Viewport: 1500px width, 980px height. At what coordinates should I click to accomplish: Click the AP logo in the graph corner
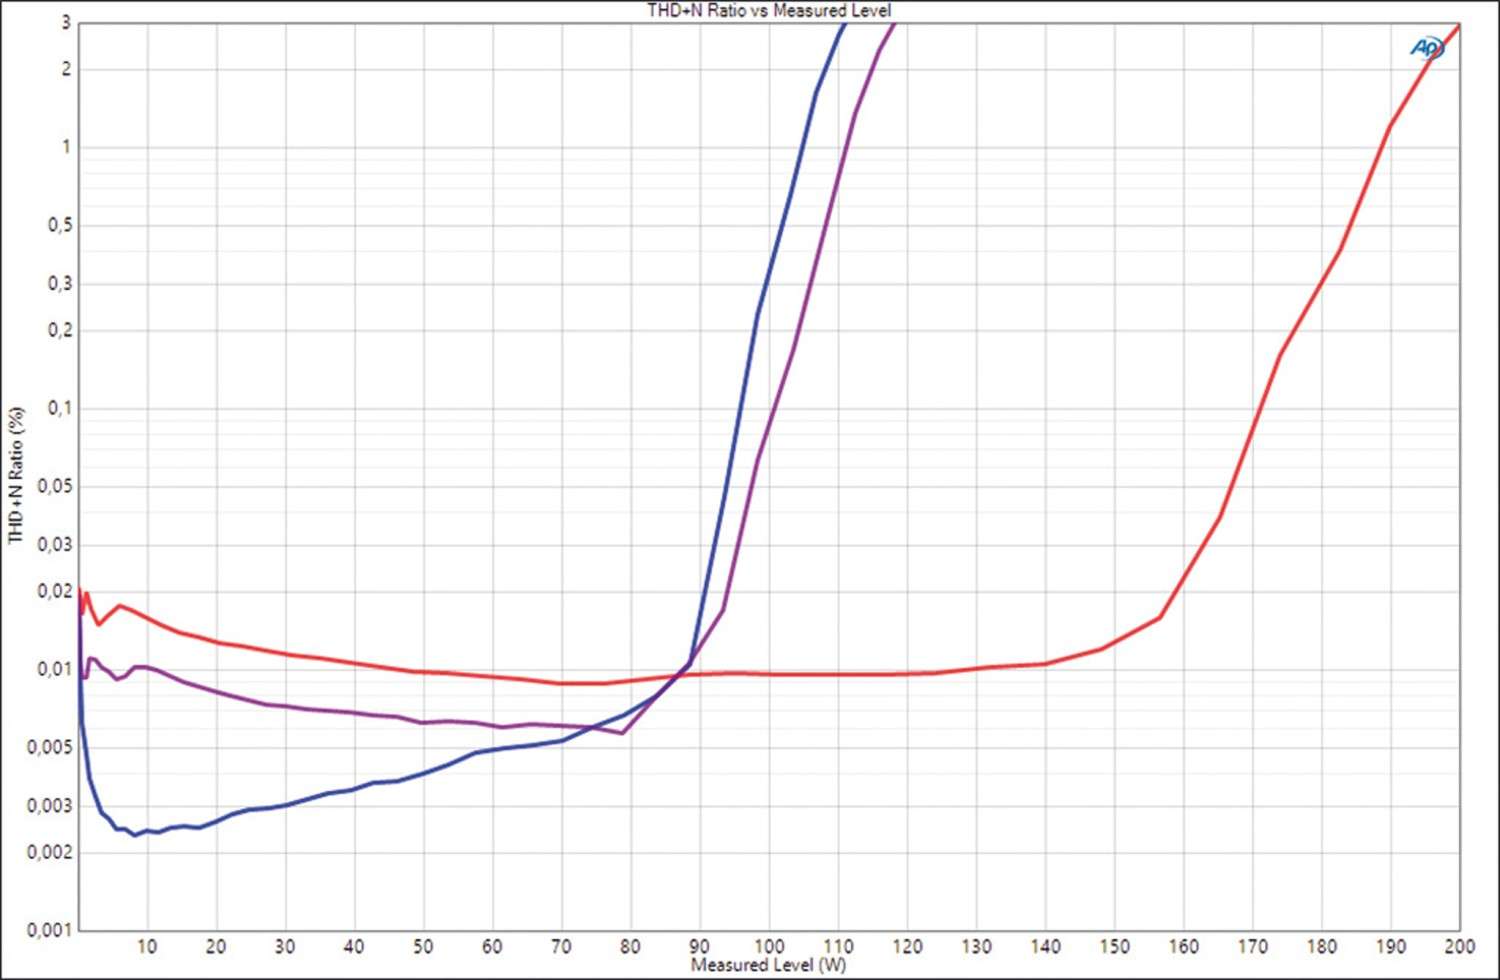(x=1427, y=47)
